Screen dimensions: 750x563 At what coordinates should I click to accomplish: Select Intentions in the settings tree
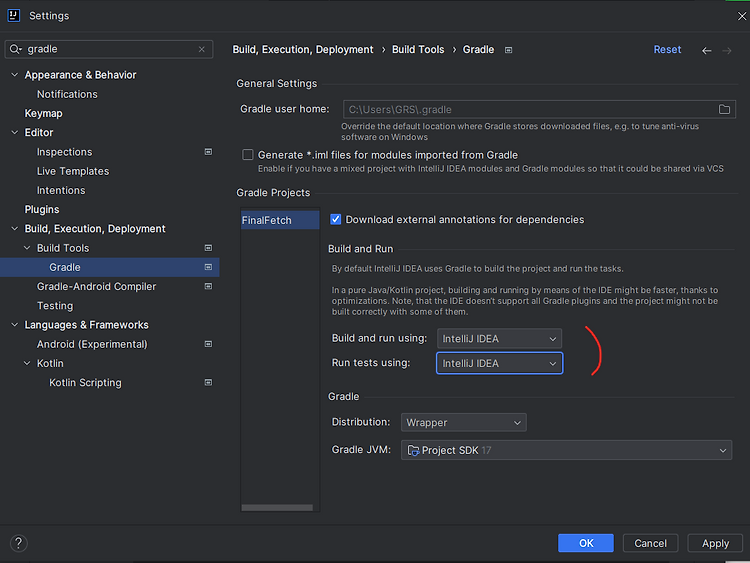pyautogui.click(x=61, y=190)
